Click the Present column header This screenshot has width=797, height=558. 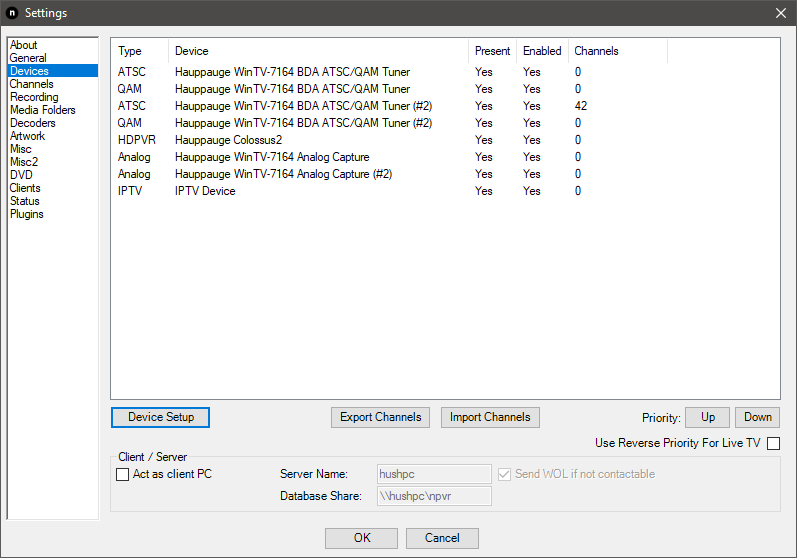click(x=492, y=51)
